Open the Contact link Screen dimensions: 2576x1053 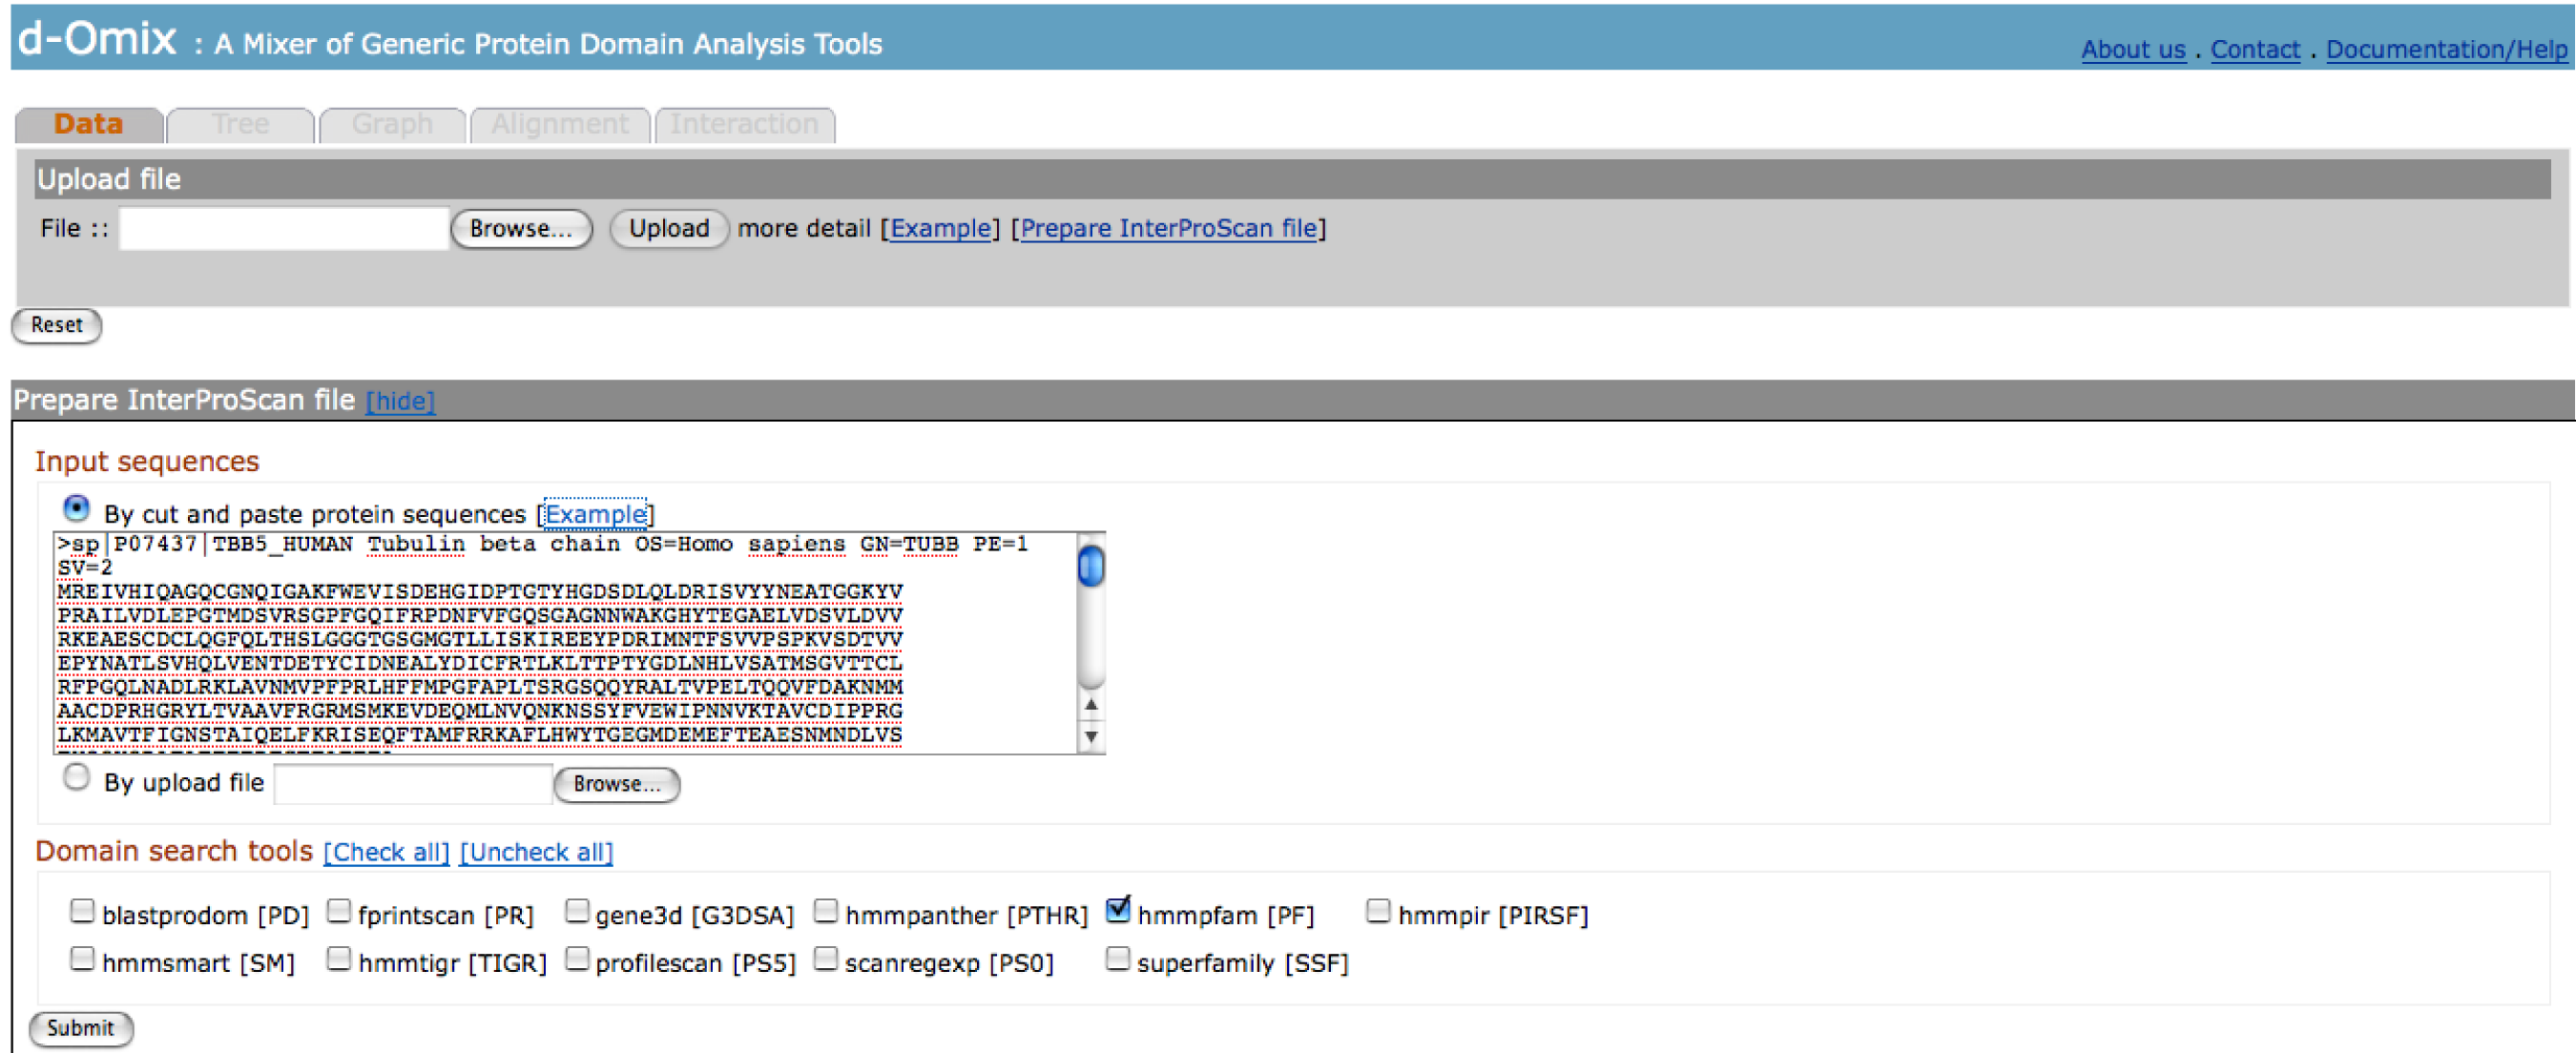coord(2255,49)
